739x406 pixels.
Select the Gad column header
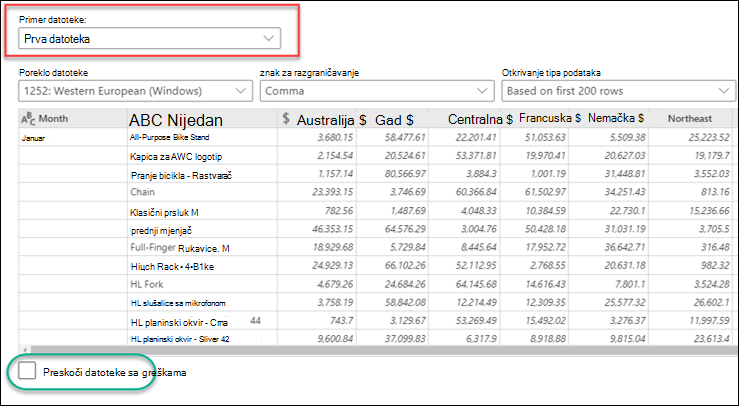pyautogui.click(x=392, y=118)
